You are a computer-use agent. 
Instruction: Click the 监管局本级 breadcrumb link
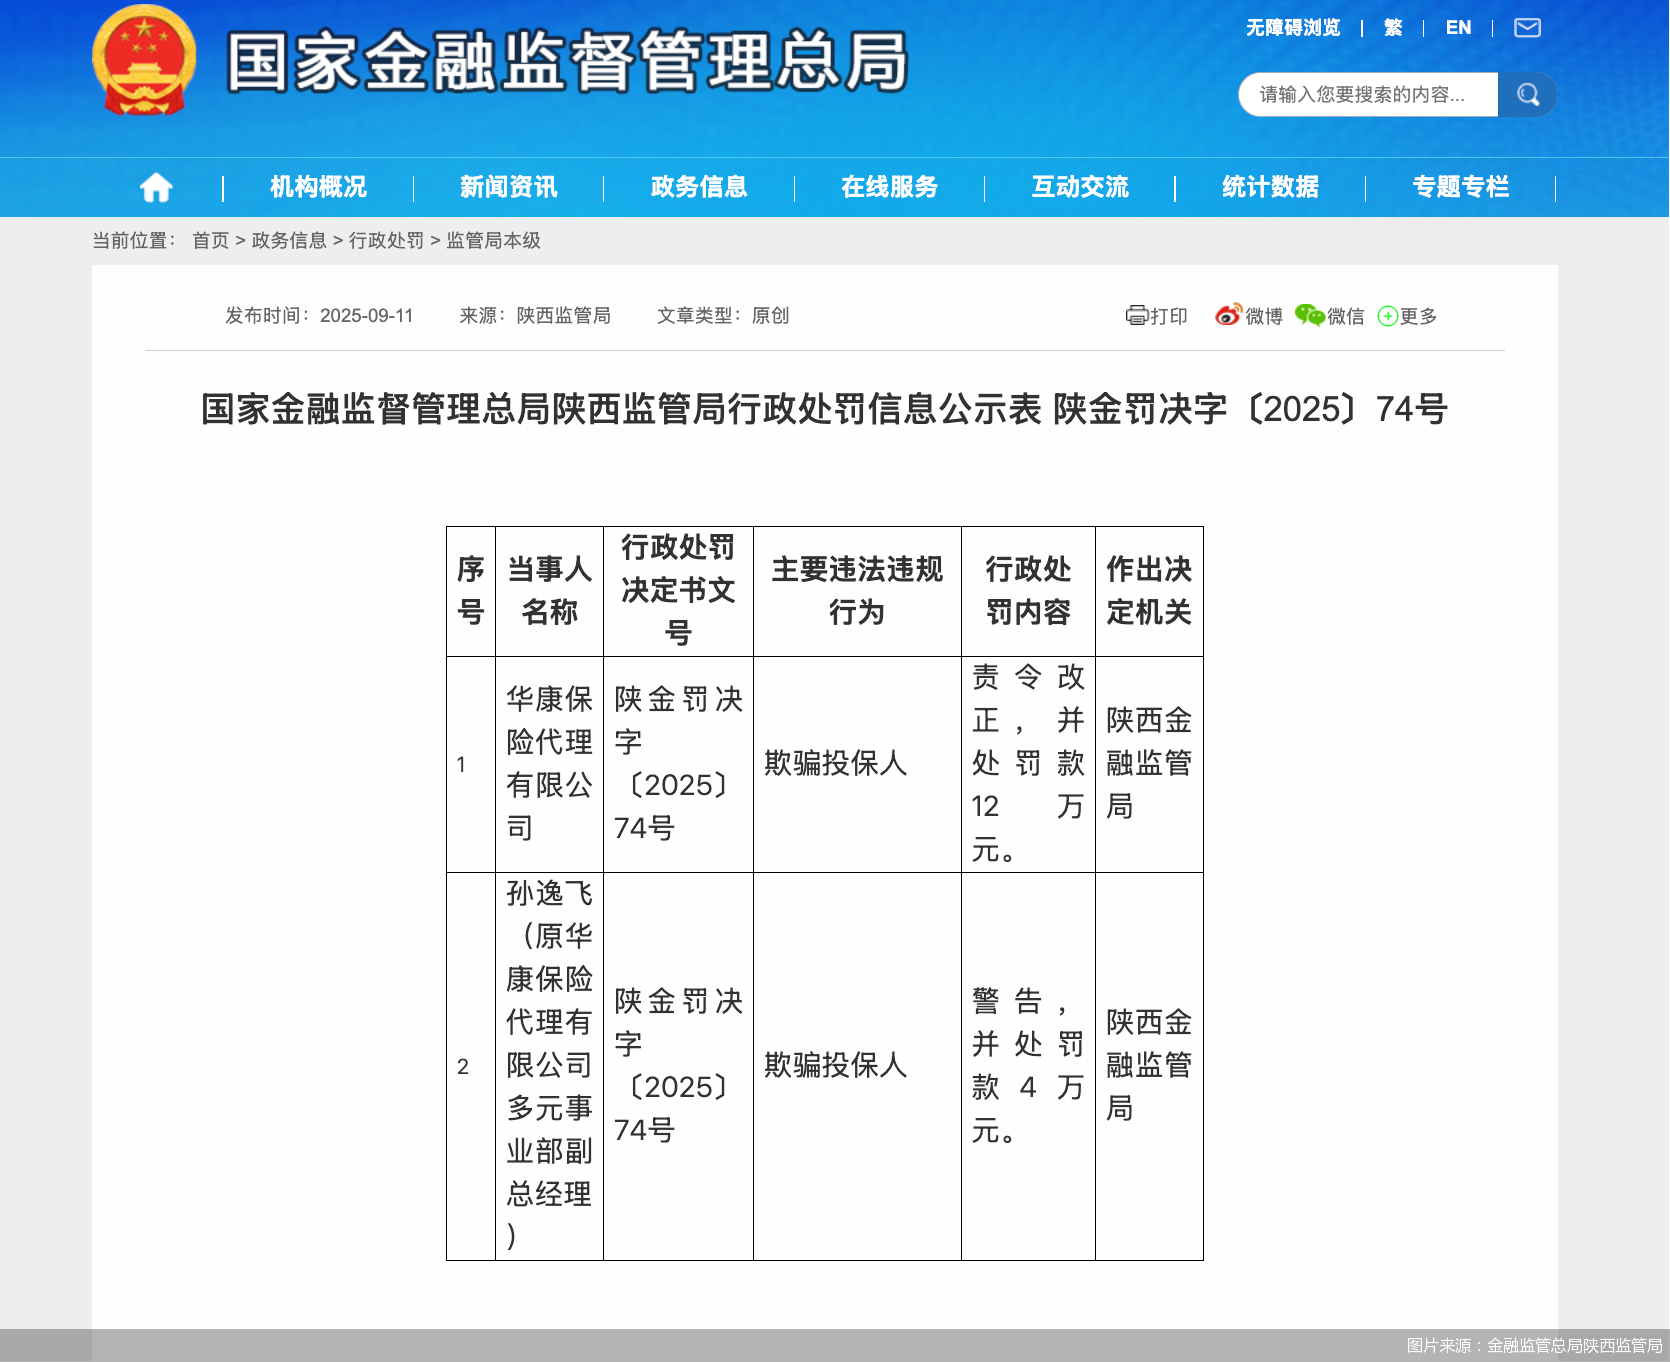coord(493,241)
